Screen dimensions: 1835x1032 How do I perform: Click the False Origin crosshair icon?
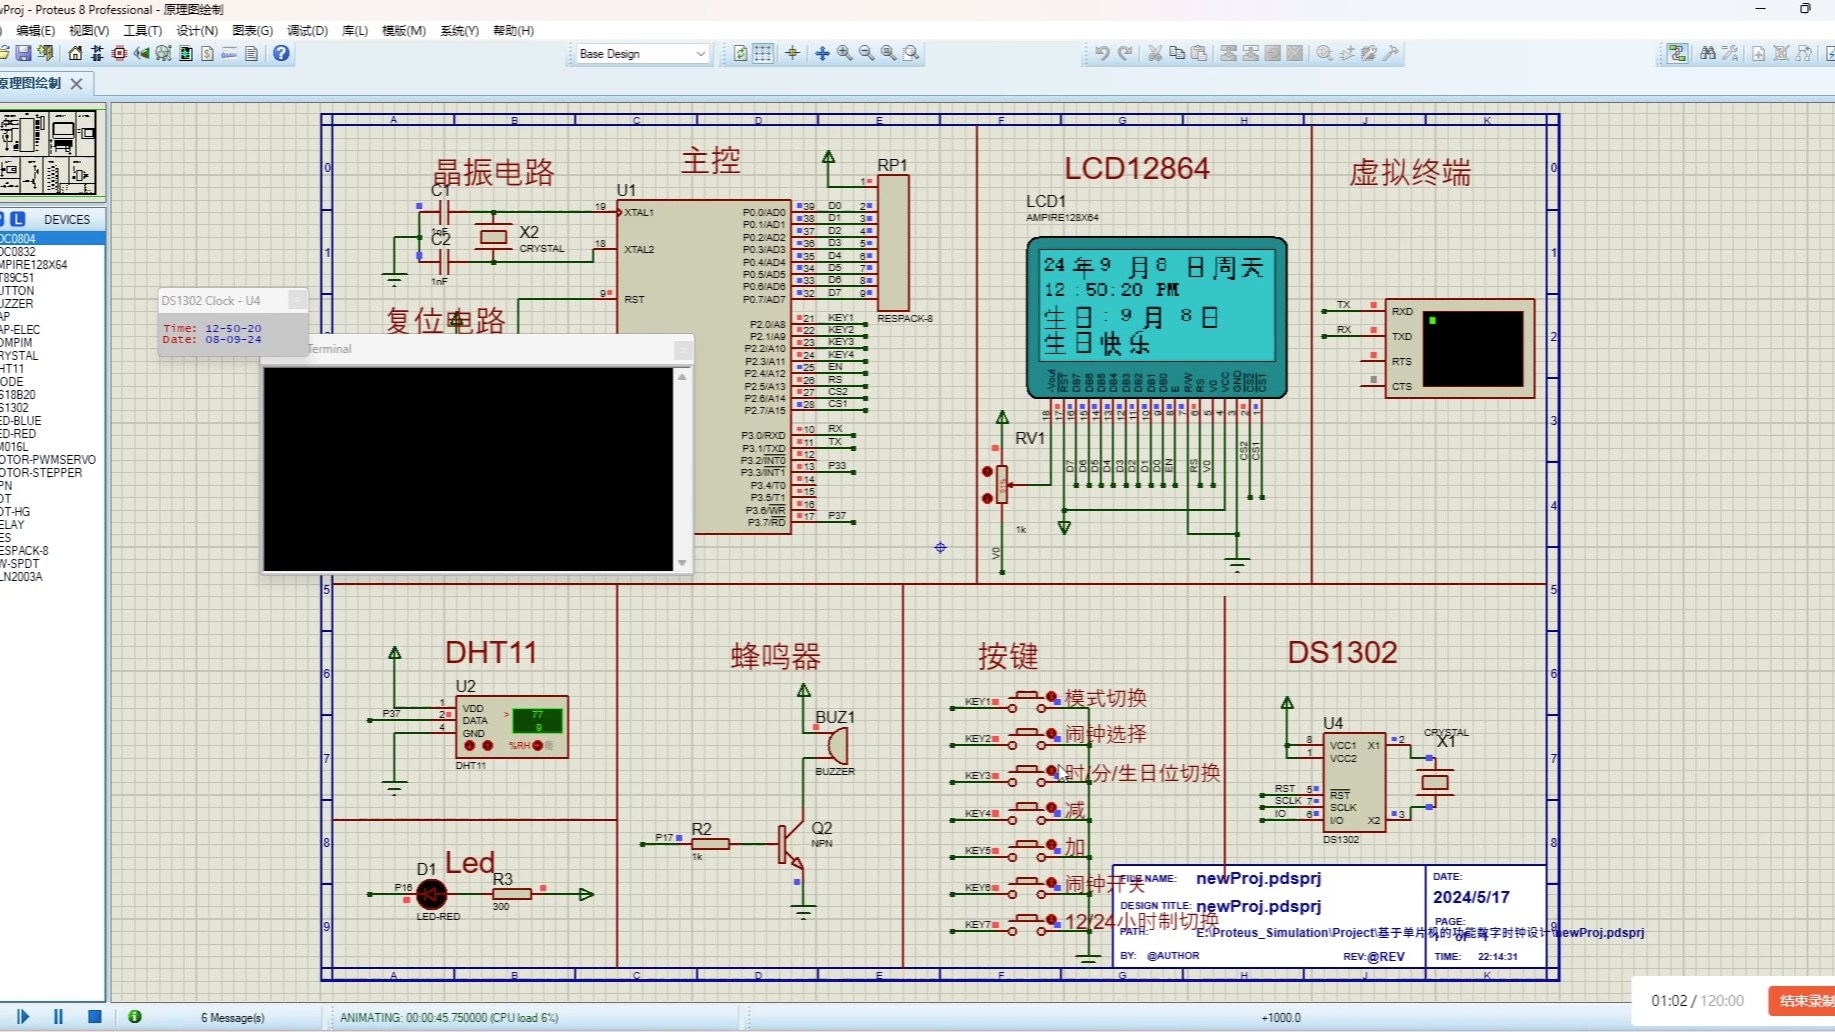(792, 53)
